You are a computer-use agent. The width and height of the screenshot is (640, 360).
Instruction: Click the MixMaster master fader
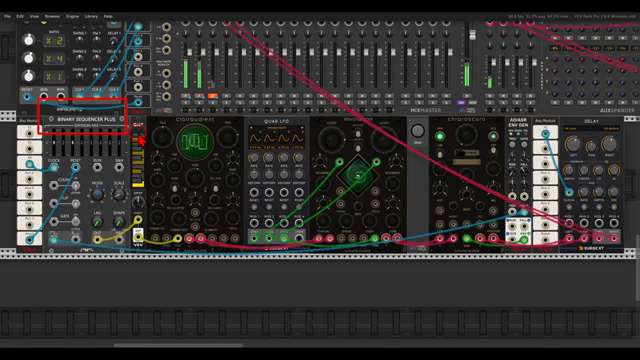click(472, 35)
